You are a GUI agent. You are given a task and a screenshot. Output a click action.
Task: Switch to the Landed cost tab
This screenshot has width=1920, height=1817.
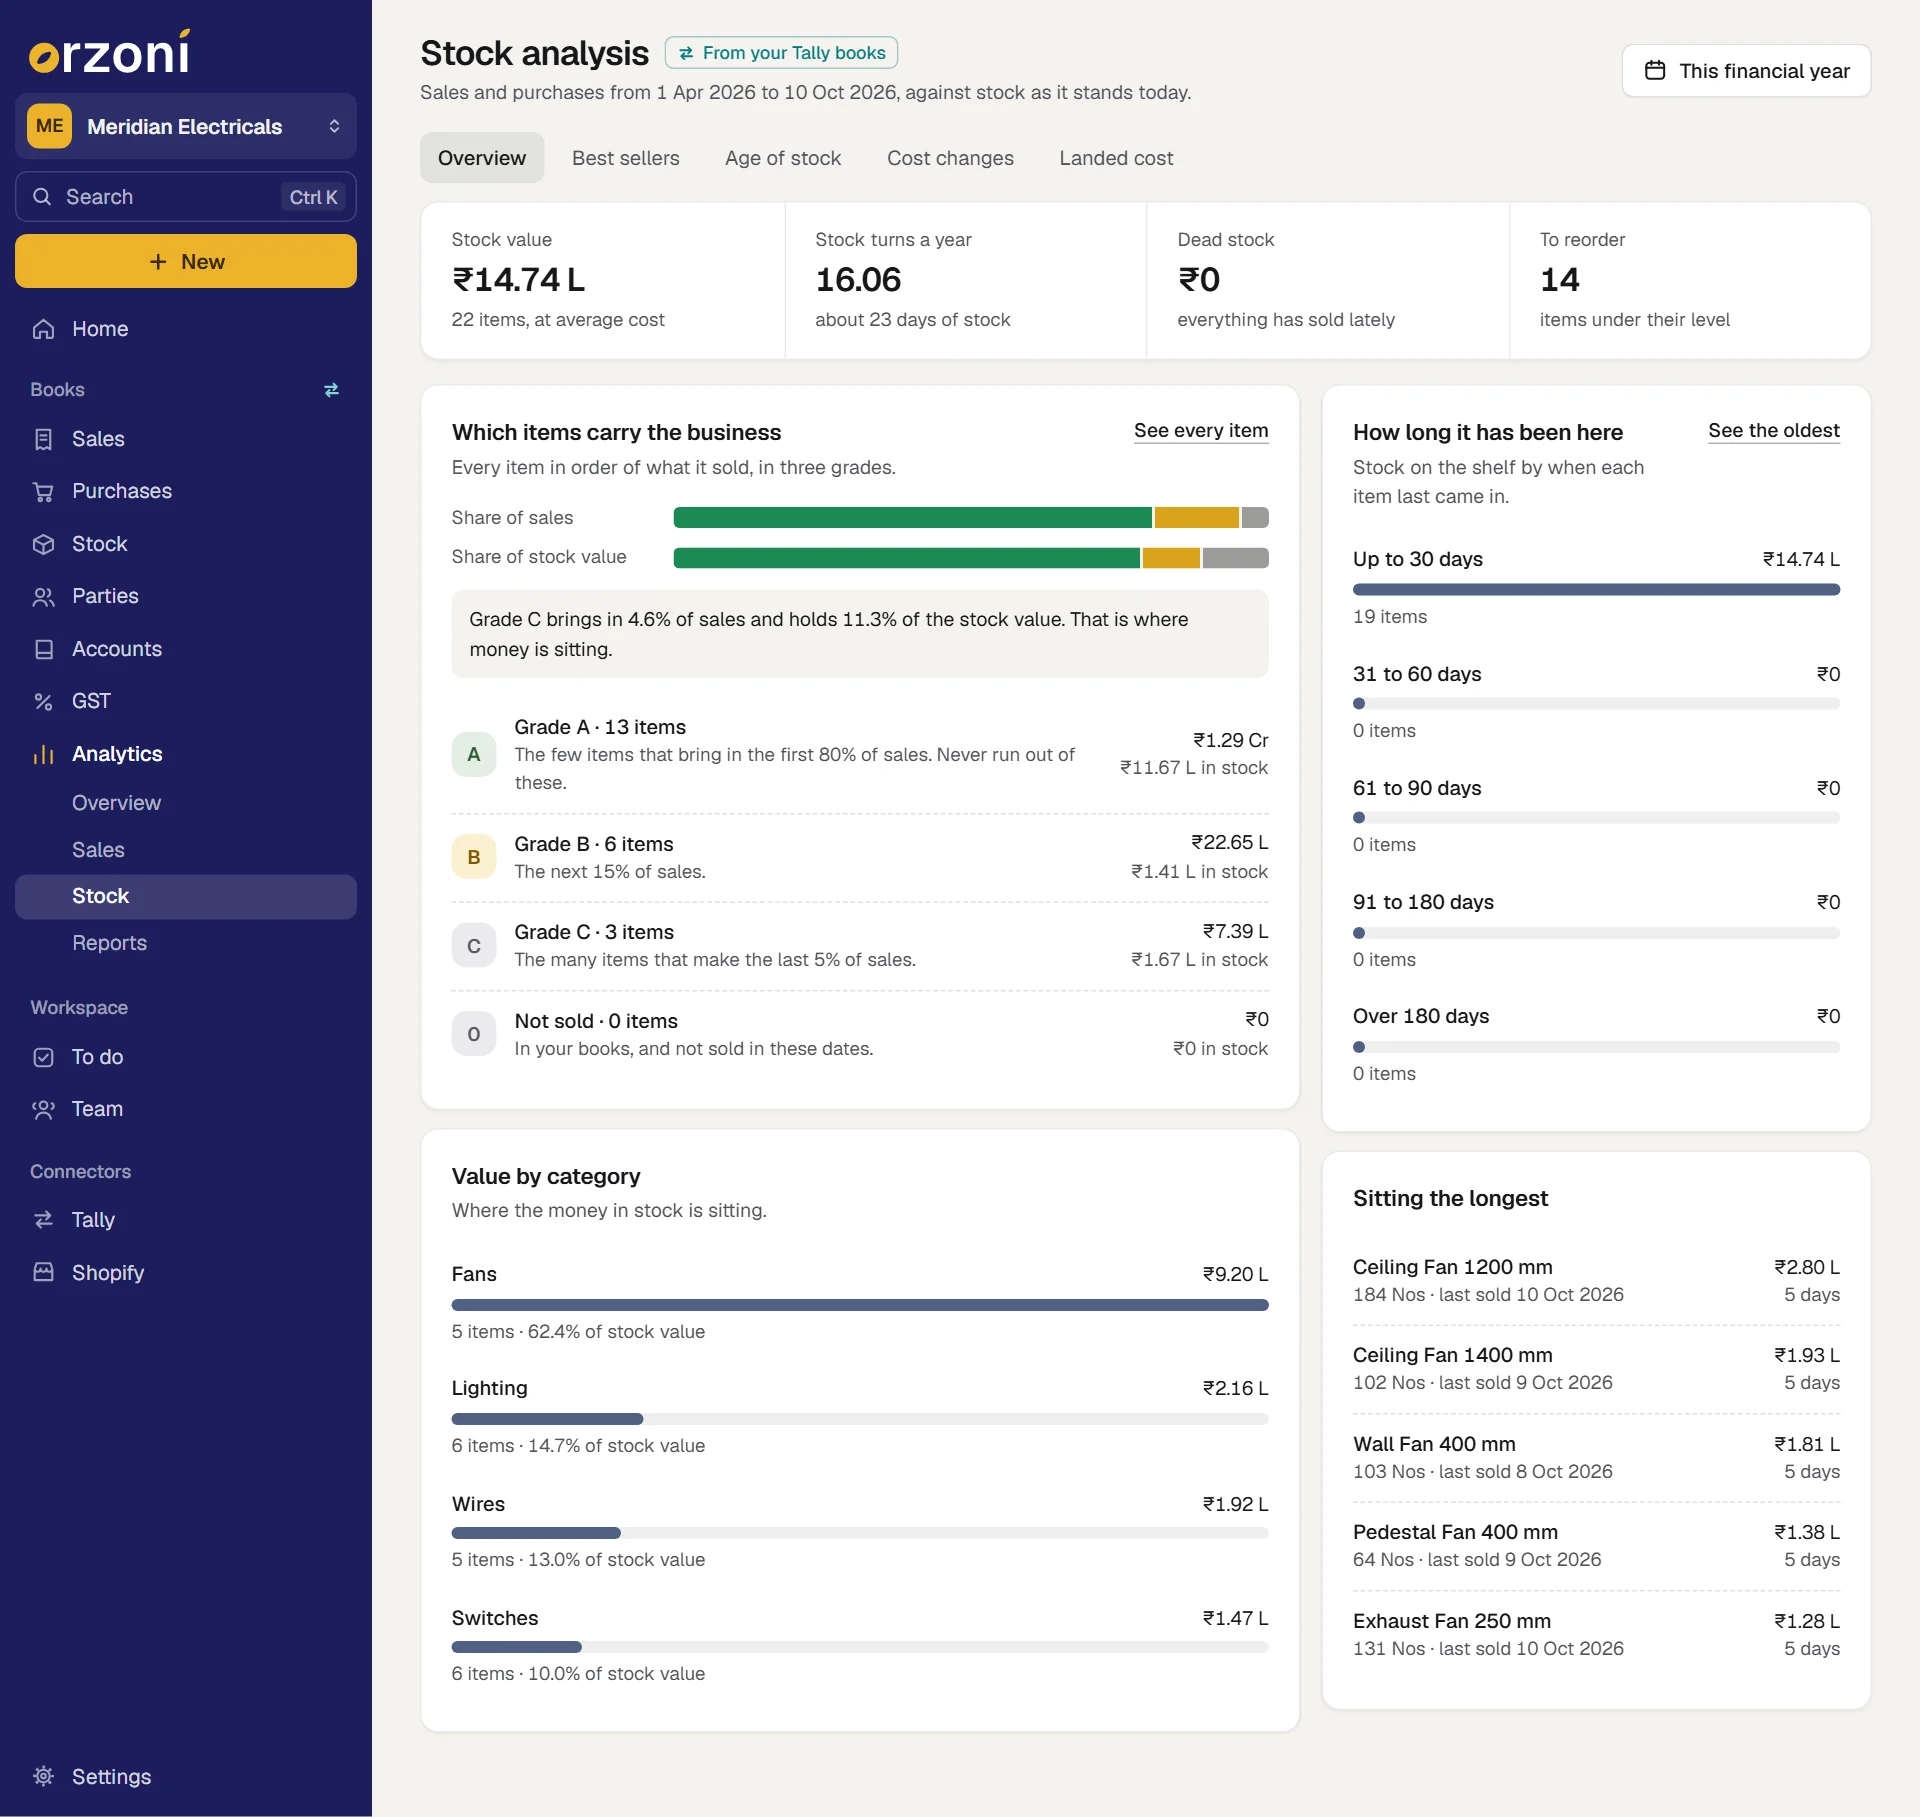(x=1116, y=158)
